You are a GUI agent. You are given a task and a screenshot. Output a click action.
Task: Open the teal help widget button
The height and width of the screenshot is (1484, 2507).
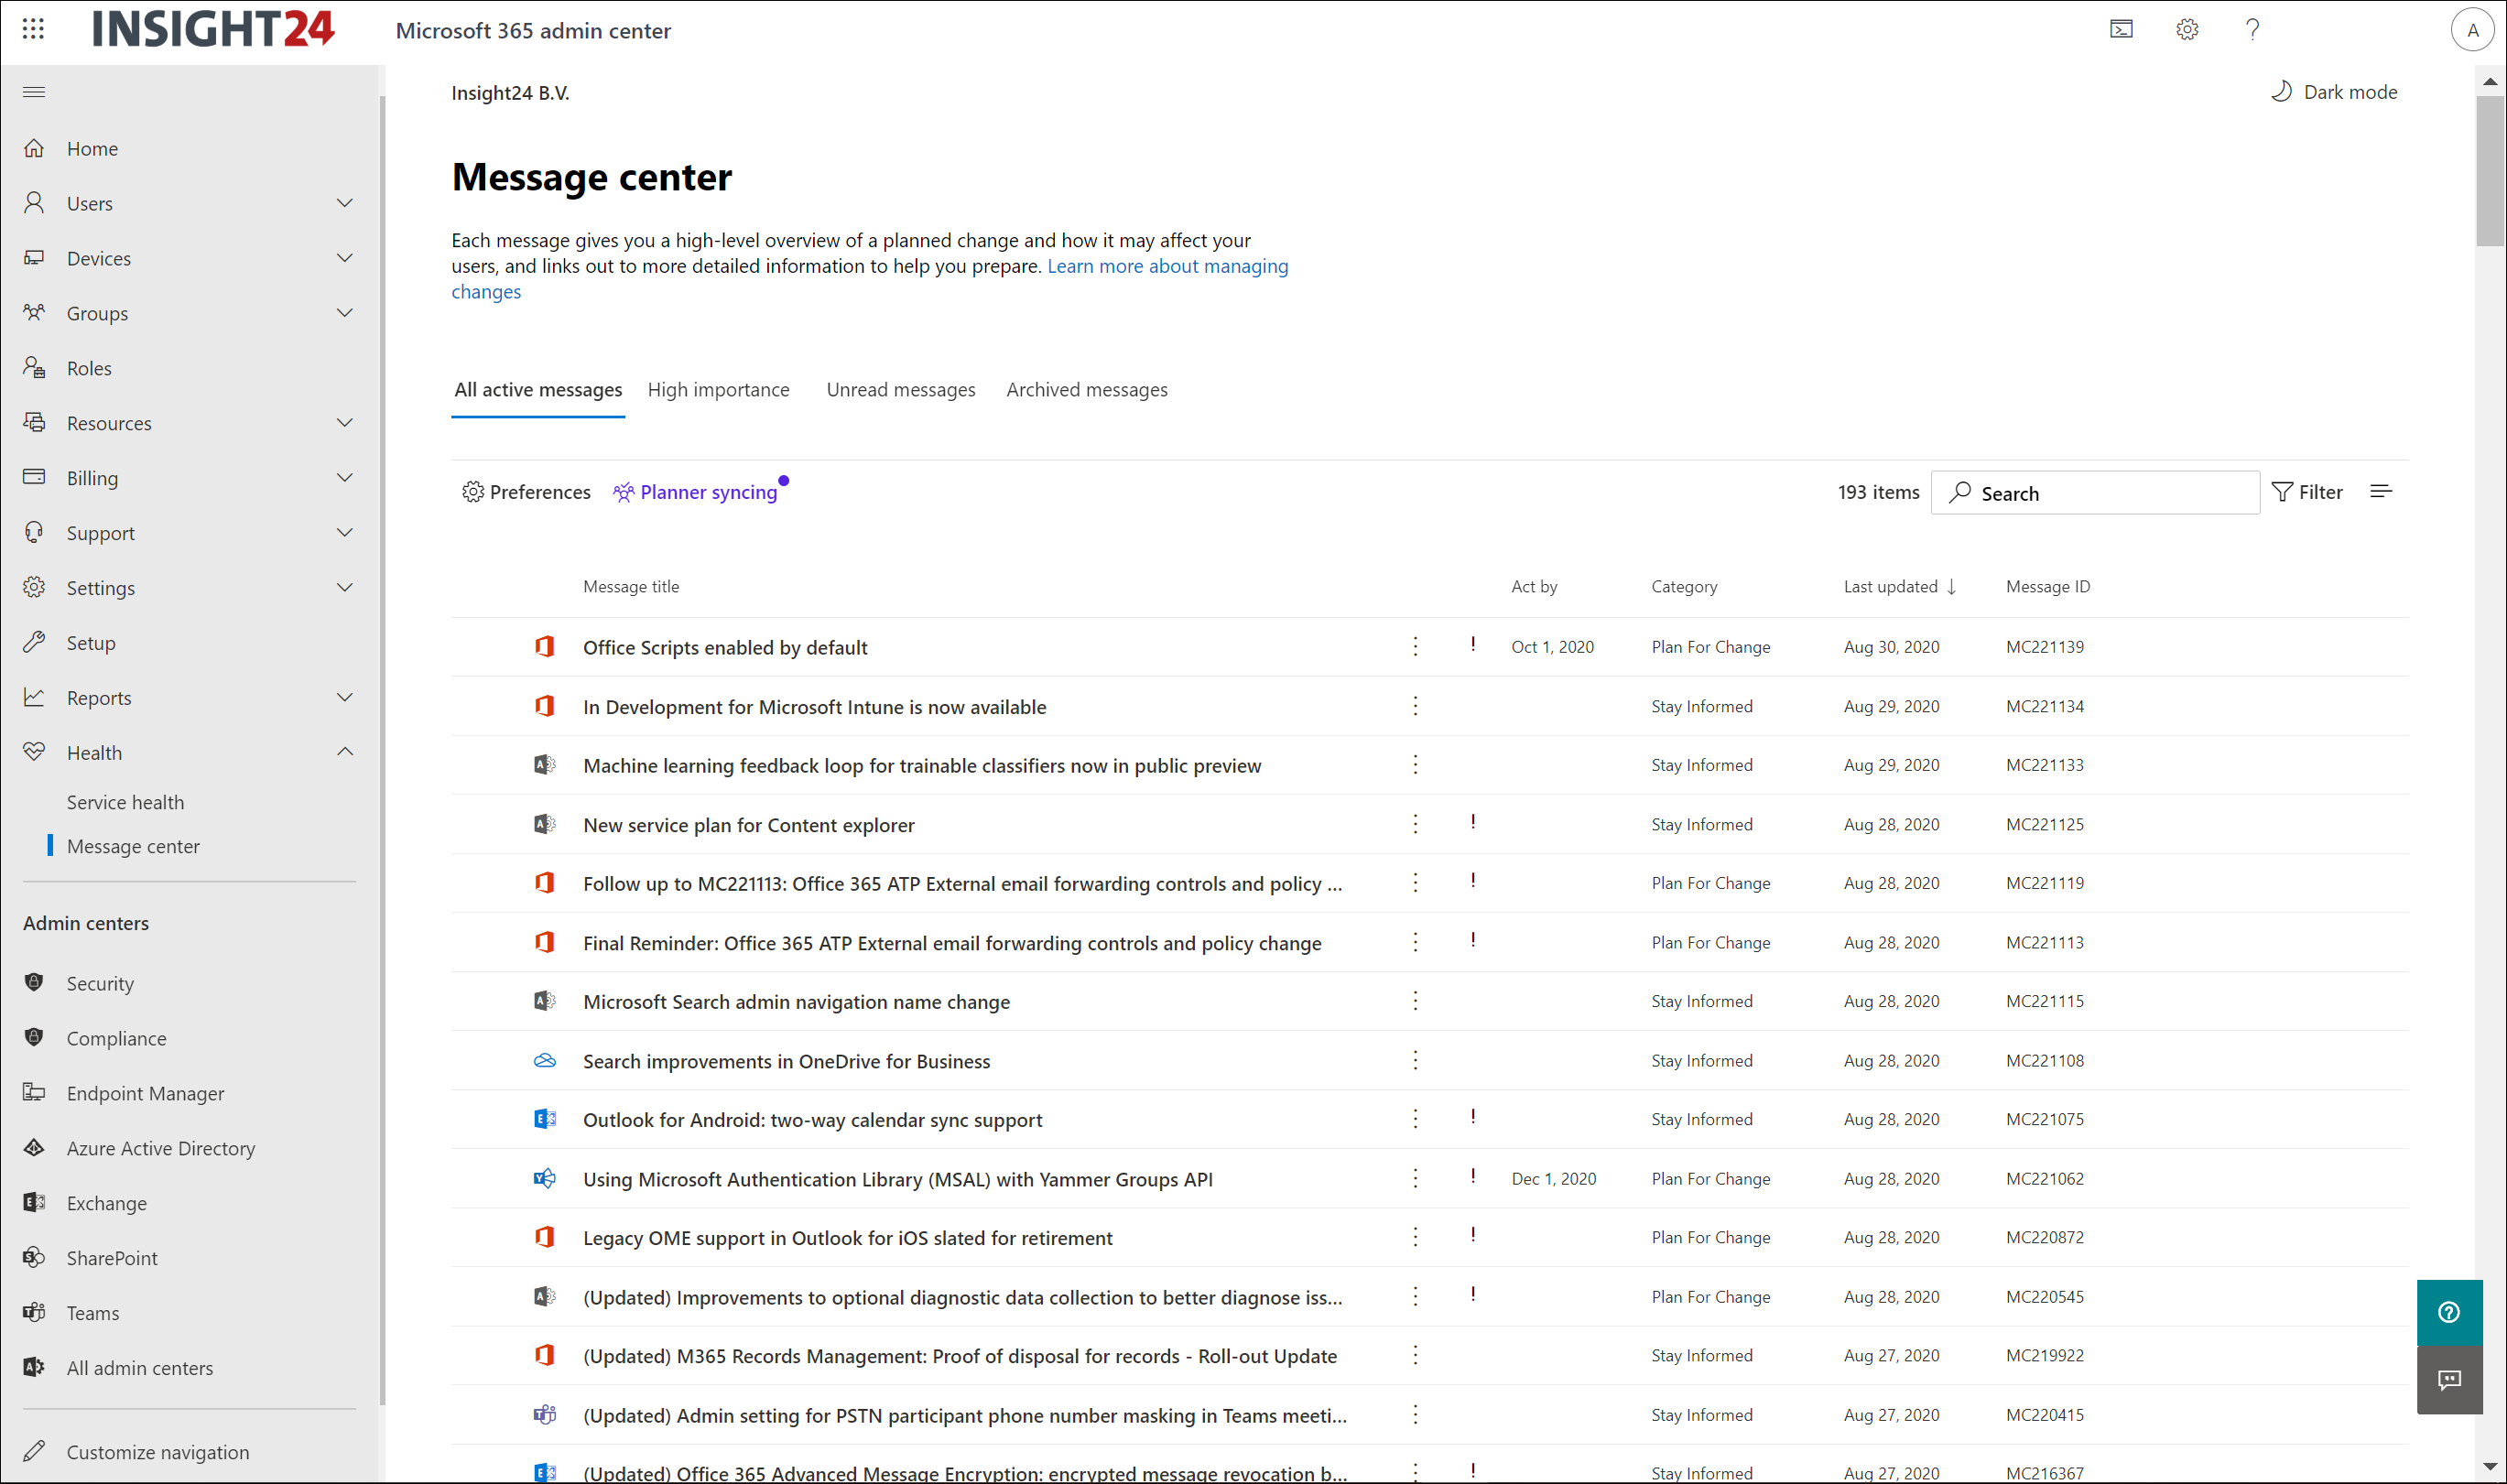click(x=2449, y=1312)
